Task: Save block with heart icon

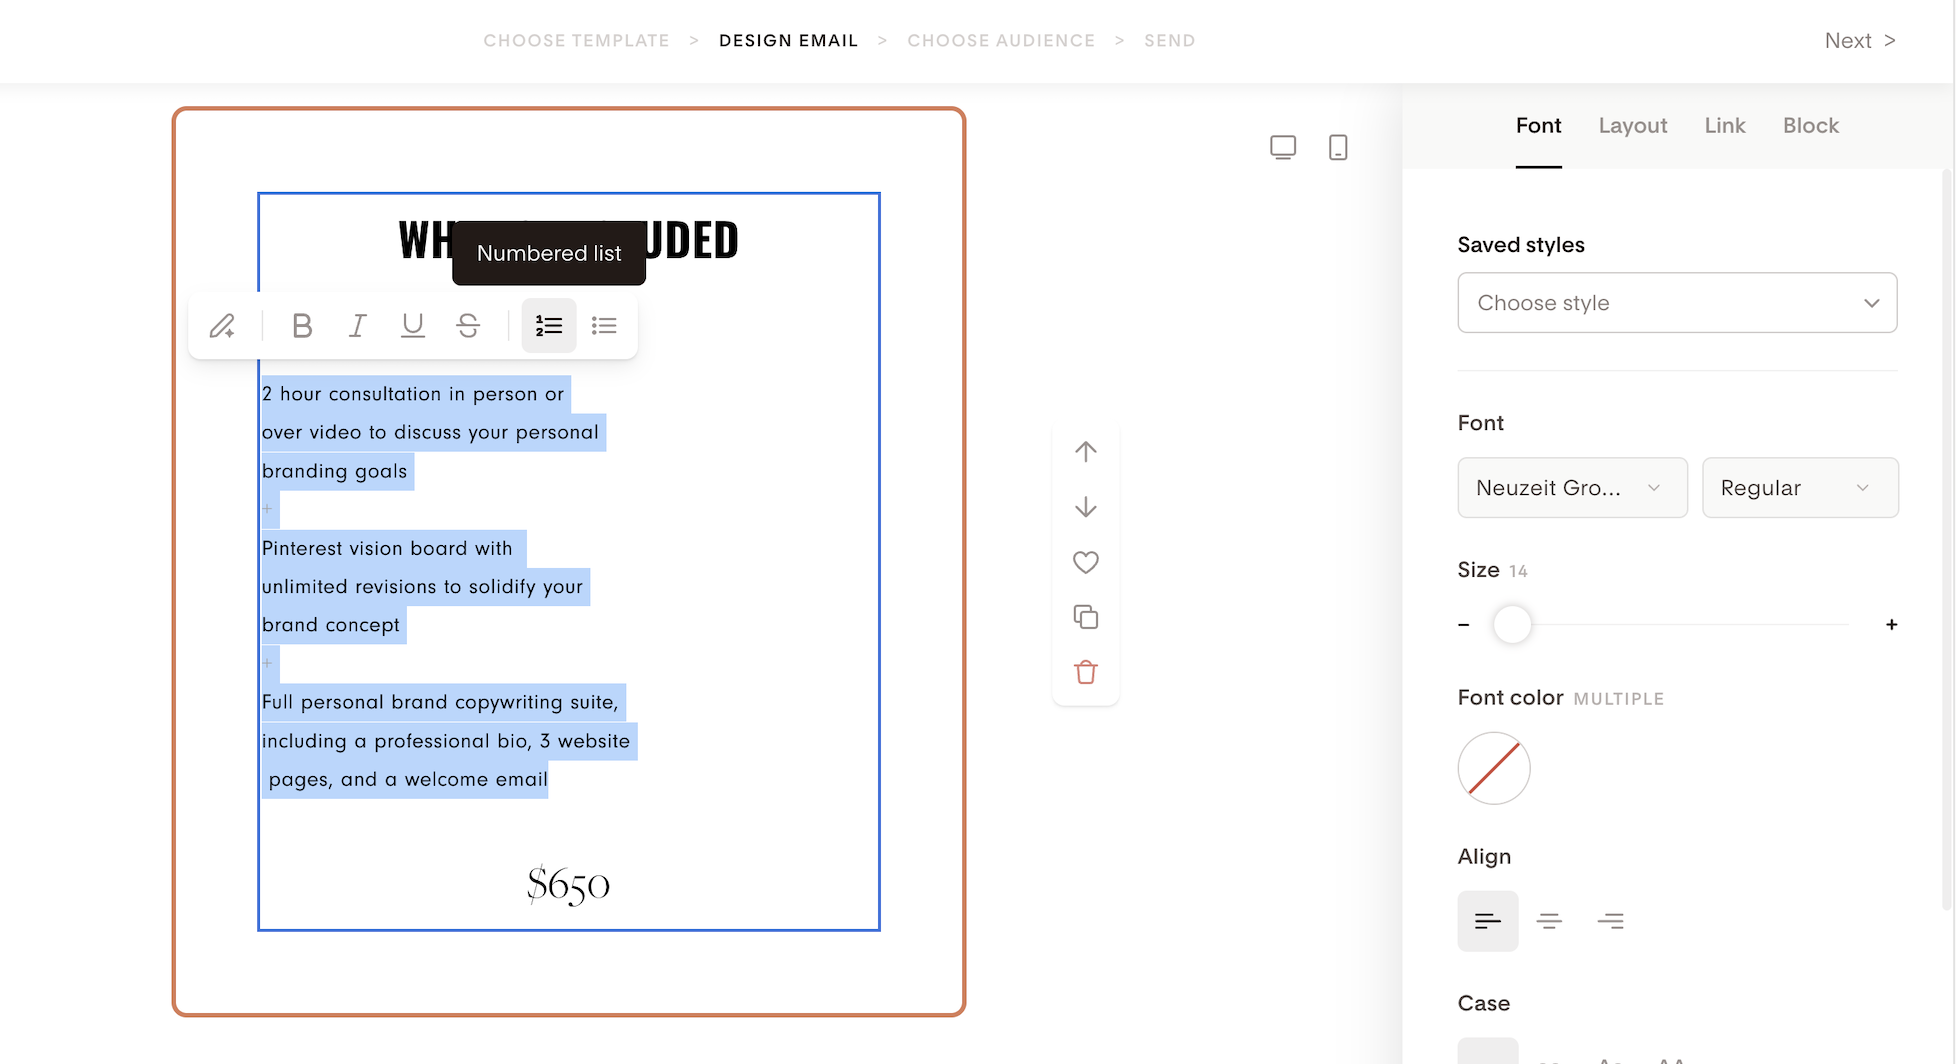Action: [x=1085, y=562]
